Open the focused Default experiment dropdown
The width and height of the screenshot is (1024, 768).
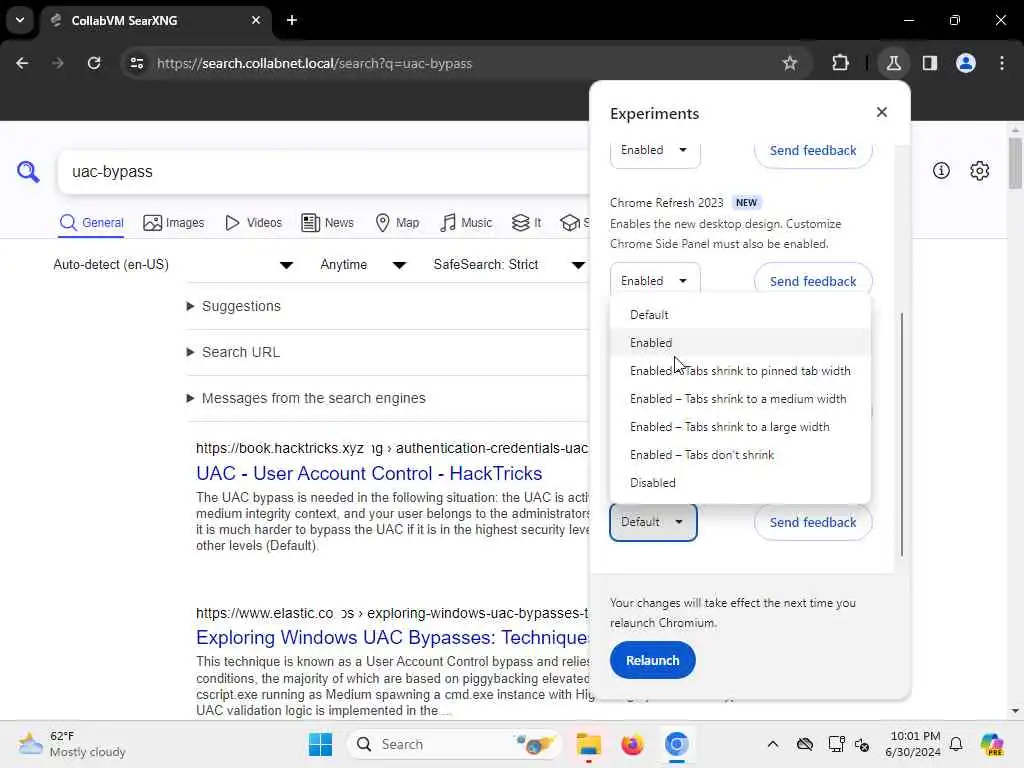653,522
